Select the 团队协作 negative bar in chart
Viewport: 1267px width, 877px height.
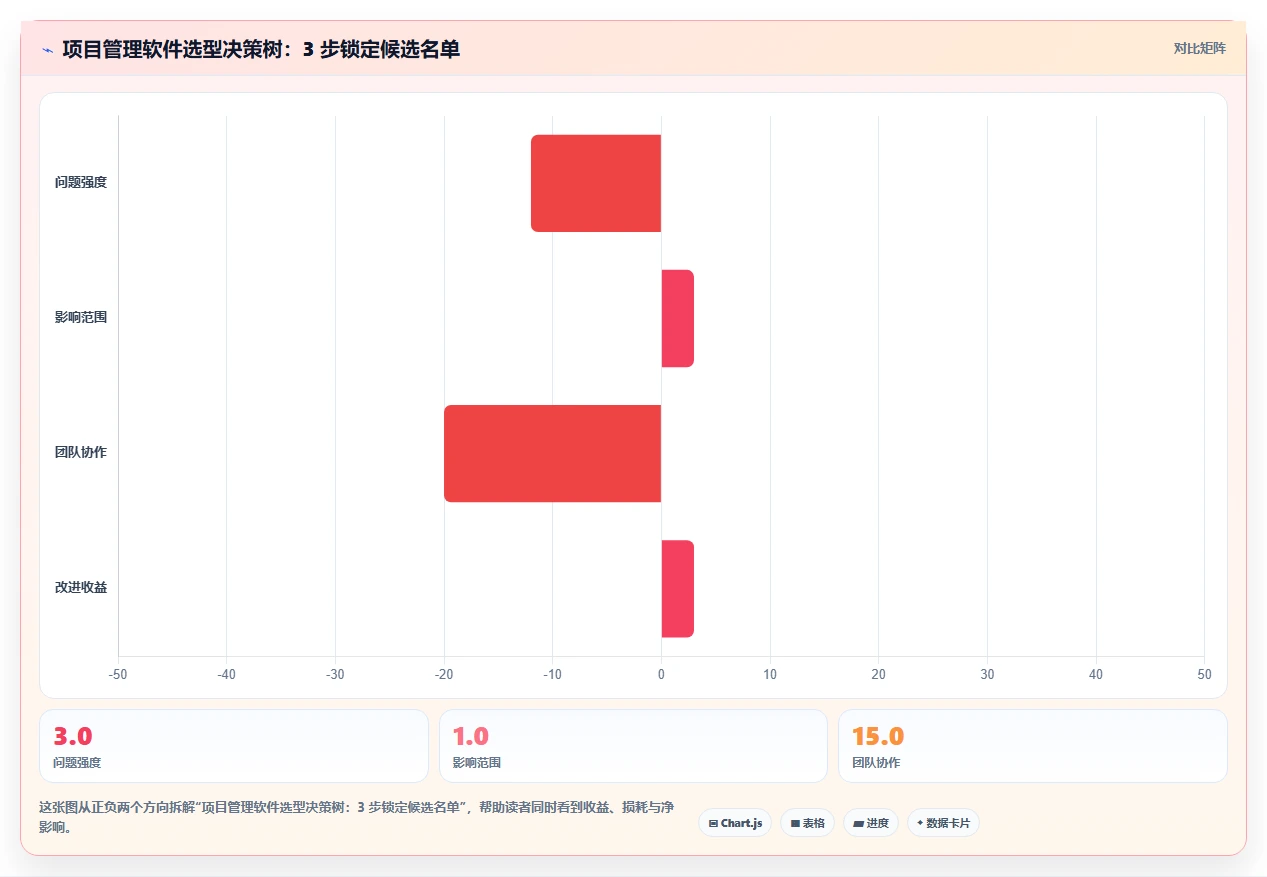(553, 453)
